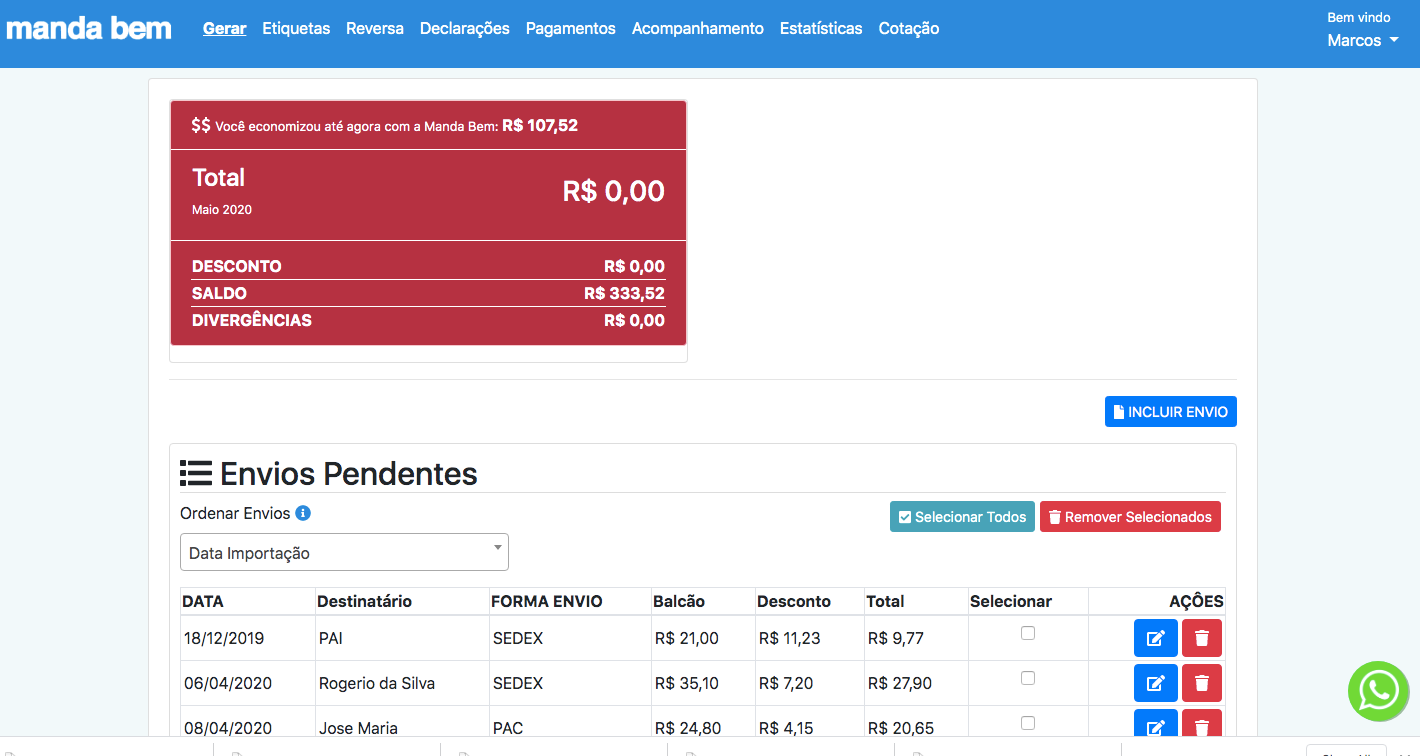The image size is (1420, 756).
Task: Go to the Estatísticas page
Action: (x=820, y=29)
